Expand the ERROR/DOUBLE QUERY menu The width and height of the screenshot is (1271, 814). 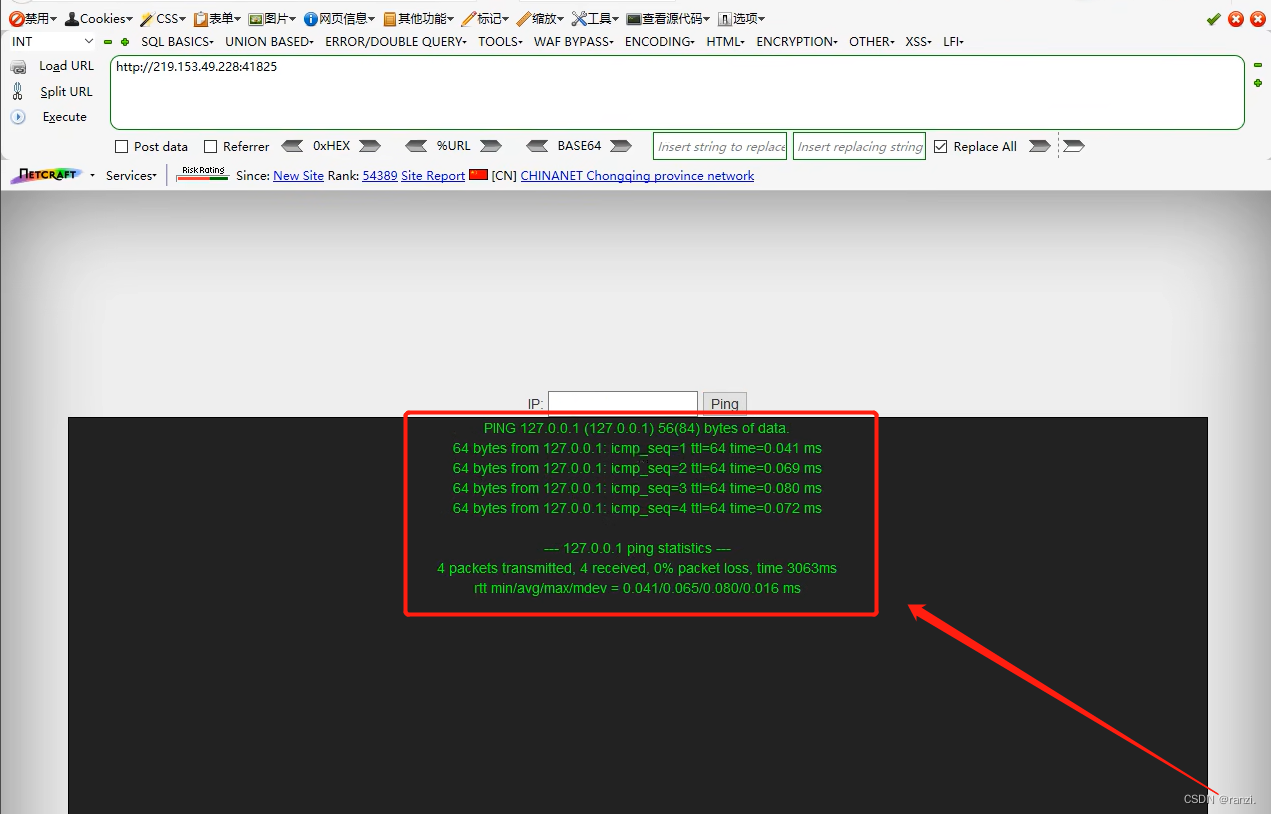point(396,42)
